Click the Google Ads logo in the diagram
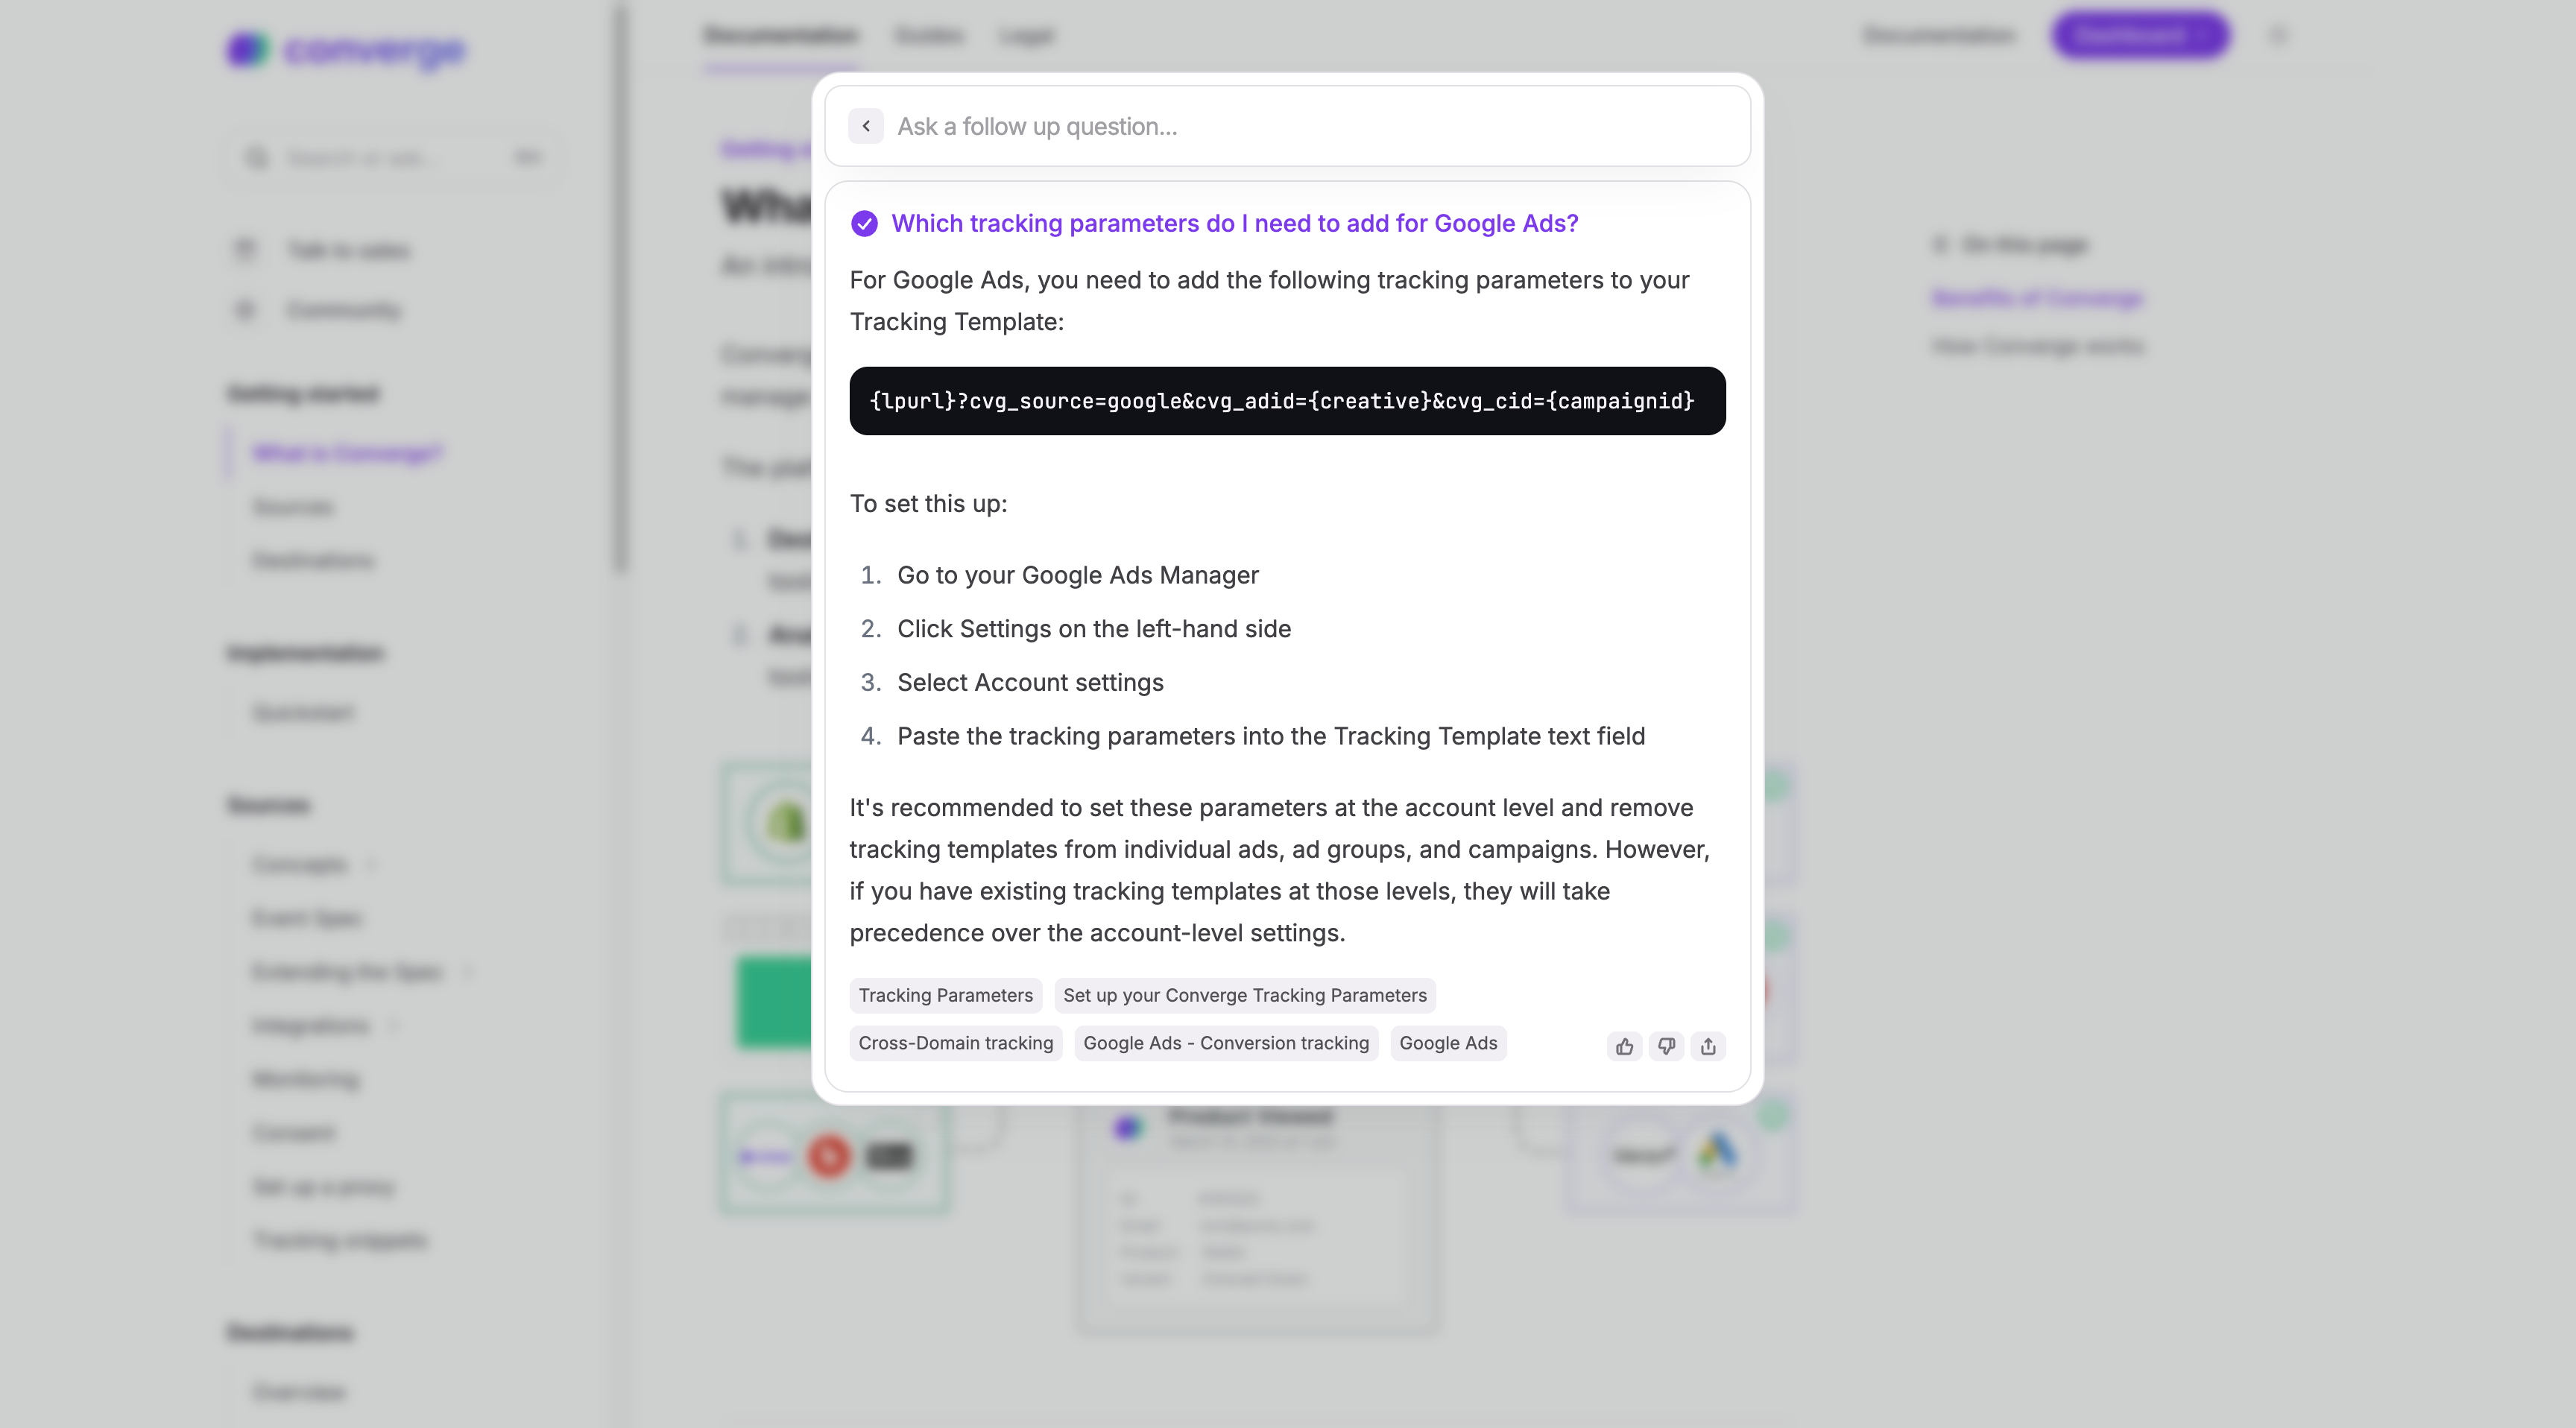Viewport: 2576px width, 1428px height. click(1717, 1153)
